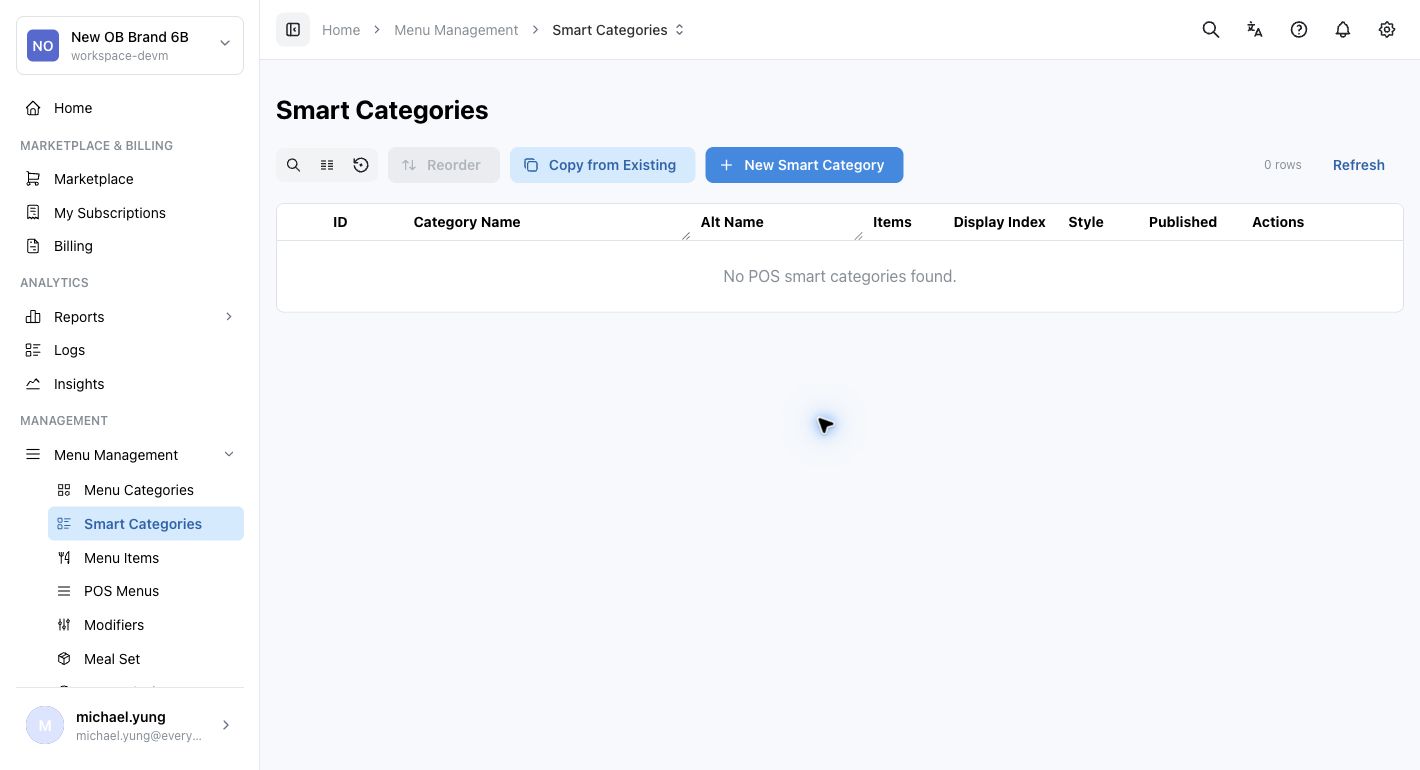The width and height of the screenshot is (1420, 770).
Task: Open the Smart Categories breadcrumb dropdown
Action: click(680, 30)
